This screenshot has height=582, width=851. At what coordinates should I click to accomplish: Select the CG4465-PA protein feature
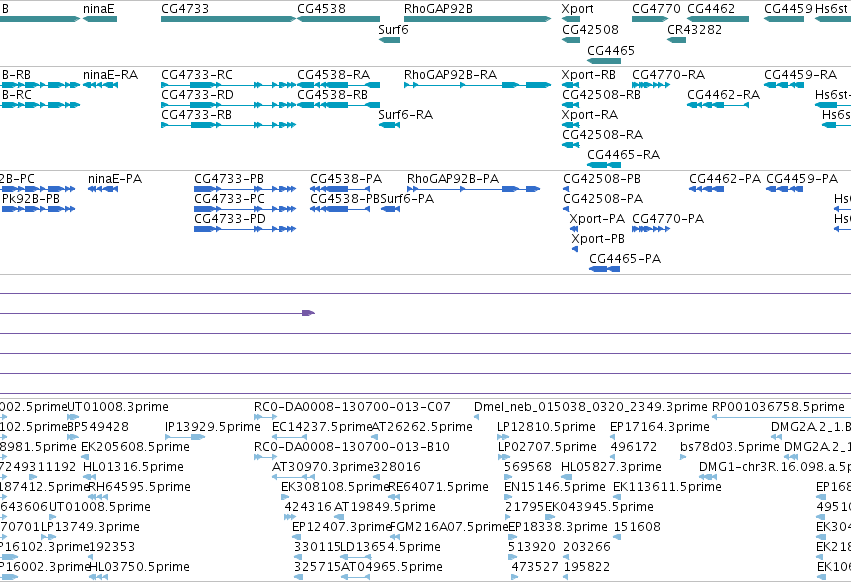[605, 269]
